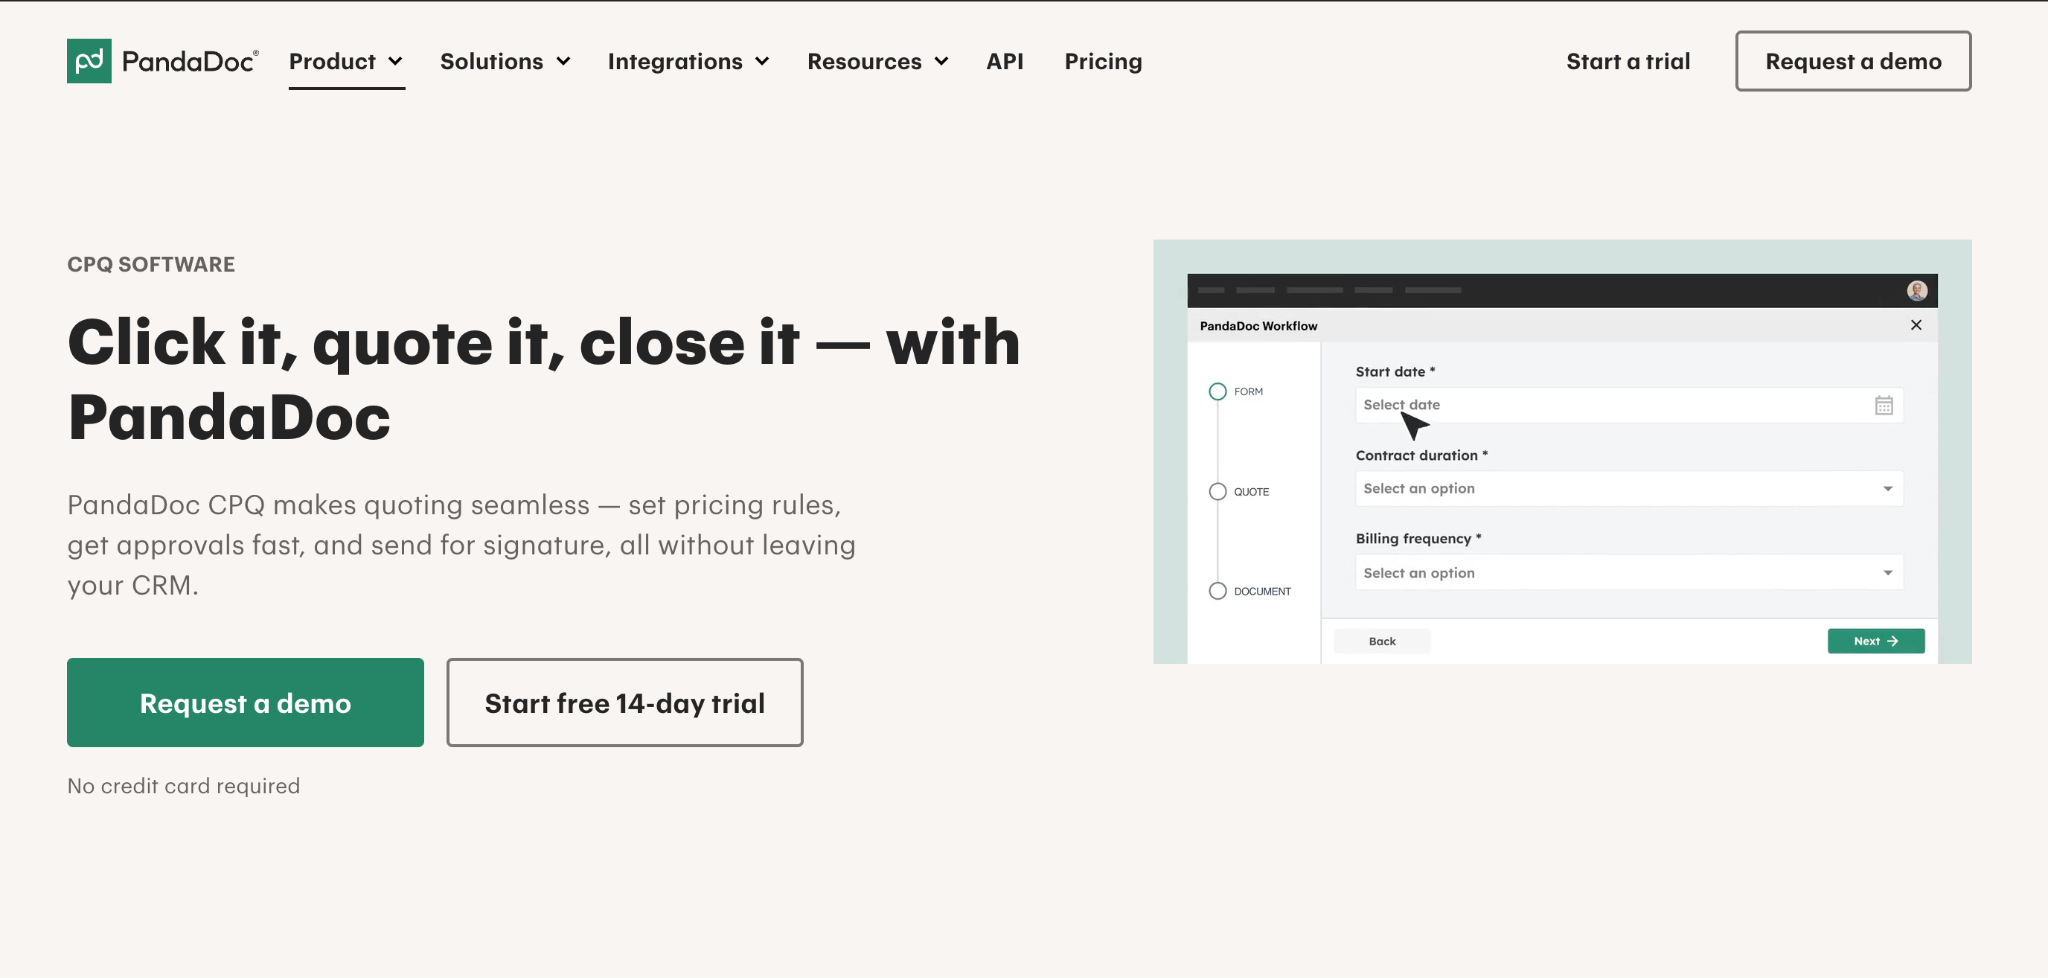Close the PandaDoc Workflow dialog
This screenshot has height=978, width=2048.
(1916, 325)
